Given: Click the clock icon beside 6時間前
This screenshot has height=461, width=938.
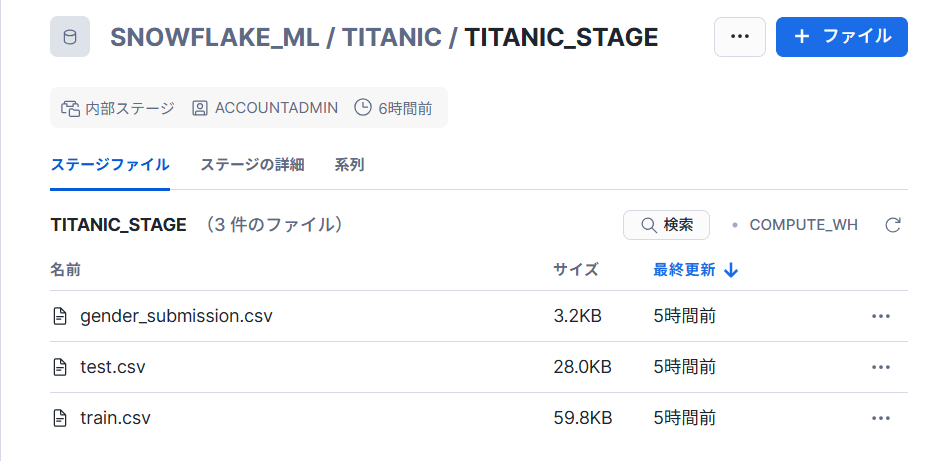Looking at the screenshot, I should [x=363, y=108].
